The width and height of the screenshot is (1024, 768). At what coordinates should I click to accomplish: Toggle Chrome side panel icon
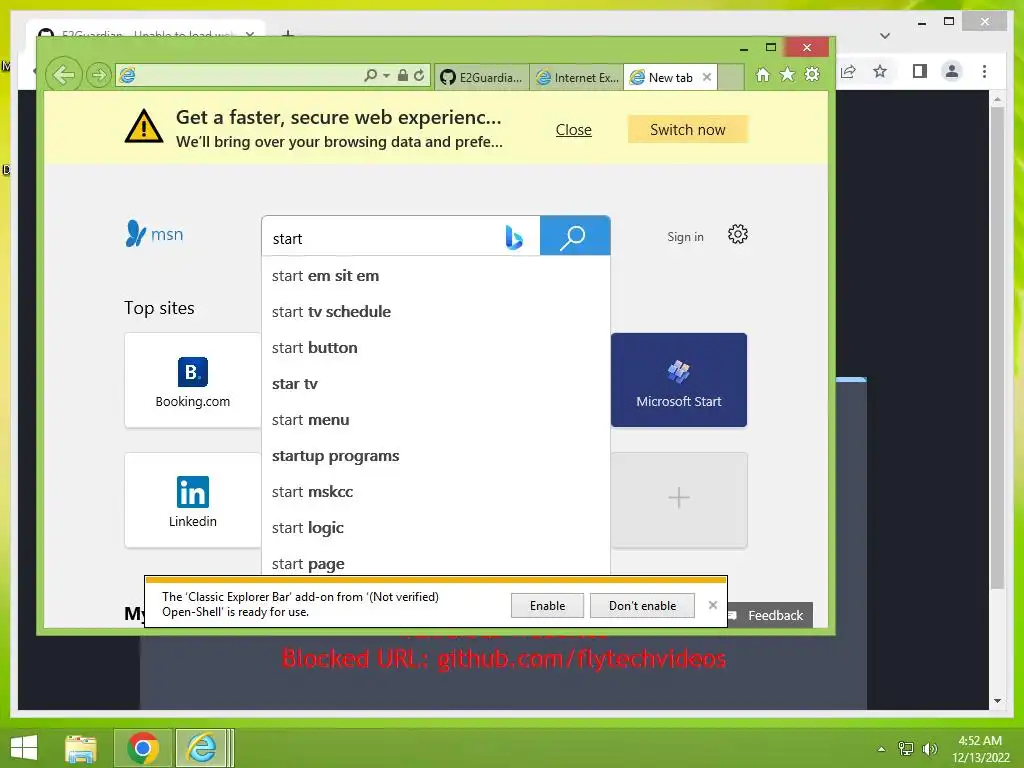coord(920,71)
